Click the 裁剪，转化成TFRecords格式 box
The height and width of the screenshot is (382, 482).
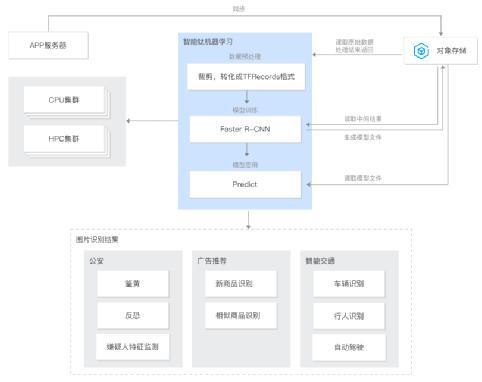246,77
